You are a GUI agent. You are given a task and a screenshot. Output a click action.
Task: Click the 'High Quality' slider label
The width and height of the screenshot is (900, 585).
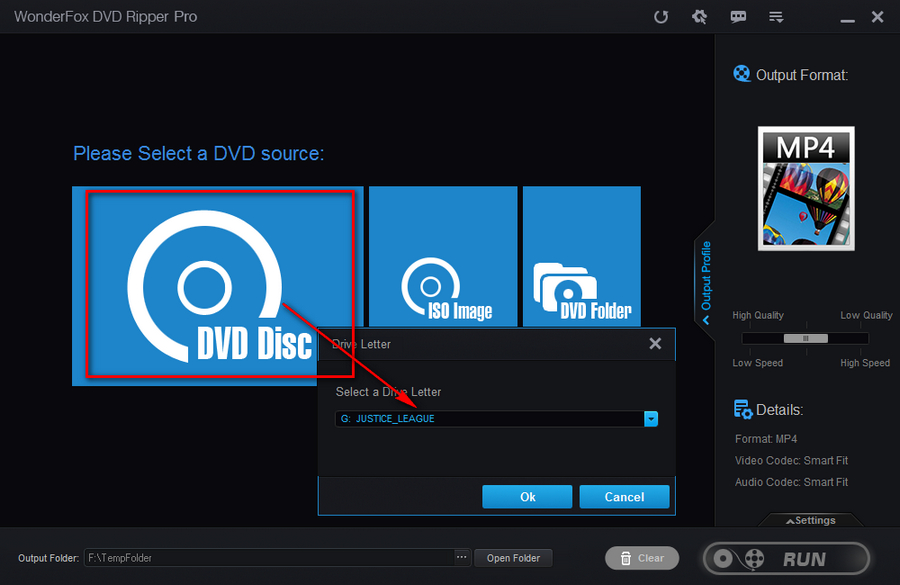pos(758,315)
